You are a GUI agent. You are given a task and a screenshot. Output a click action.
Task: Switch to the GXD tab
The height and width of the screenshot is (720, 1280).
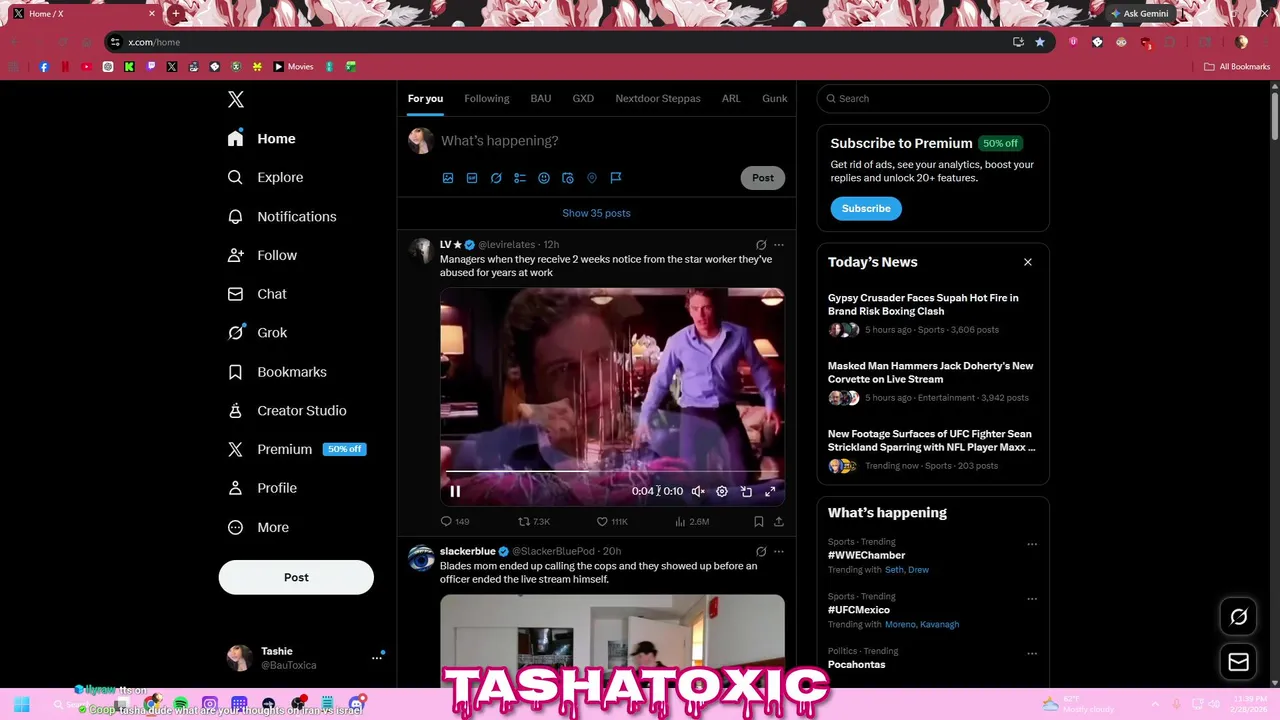583,99
